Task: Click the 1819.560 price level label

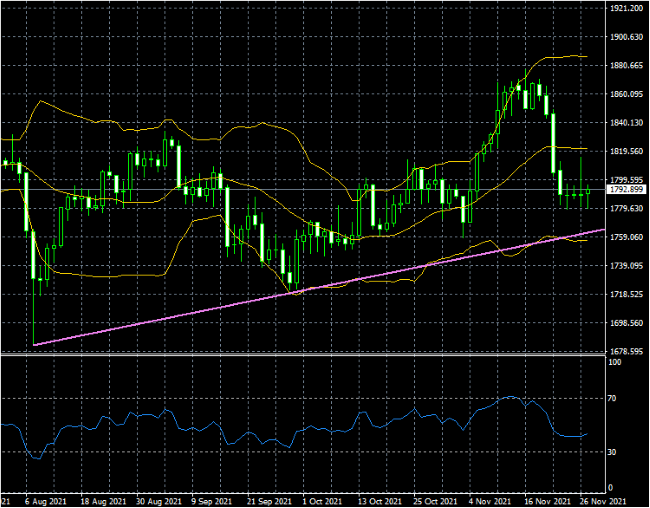Action: pos(626,151)
